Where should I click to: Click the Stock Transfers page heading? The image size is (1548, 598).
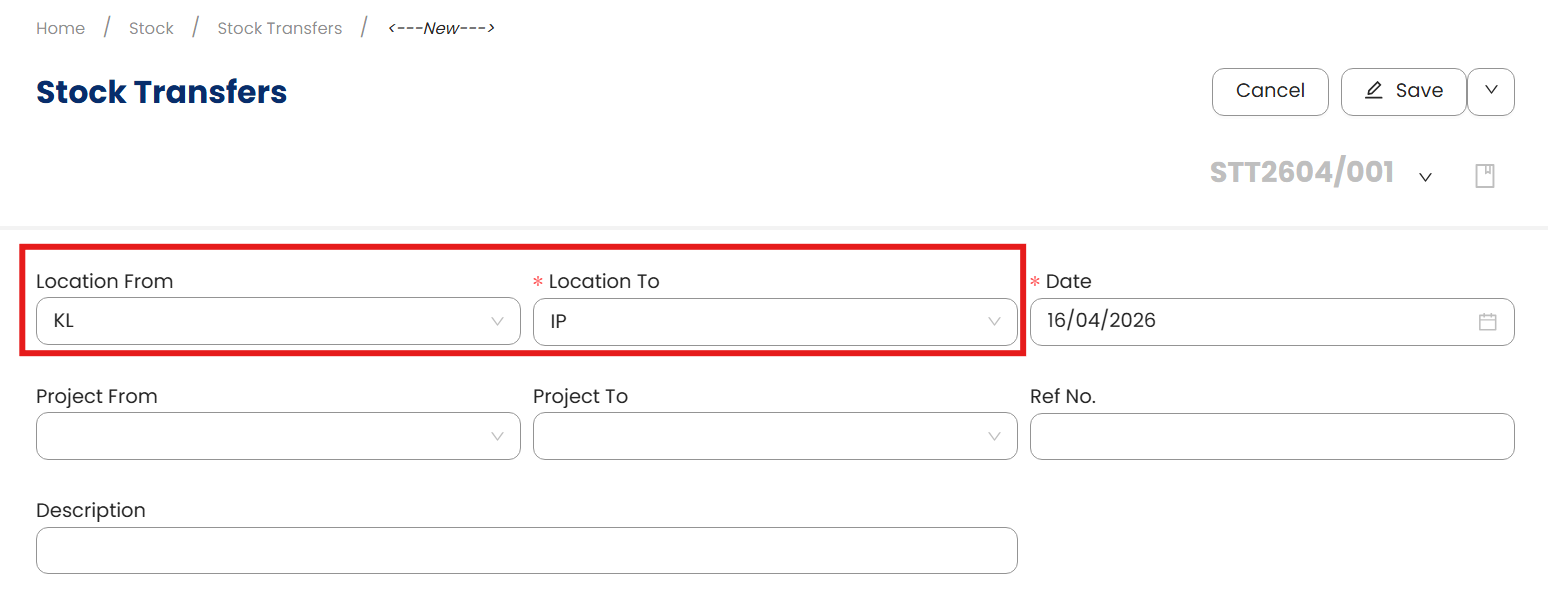tap(162, 92)
